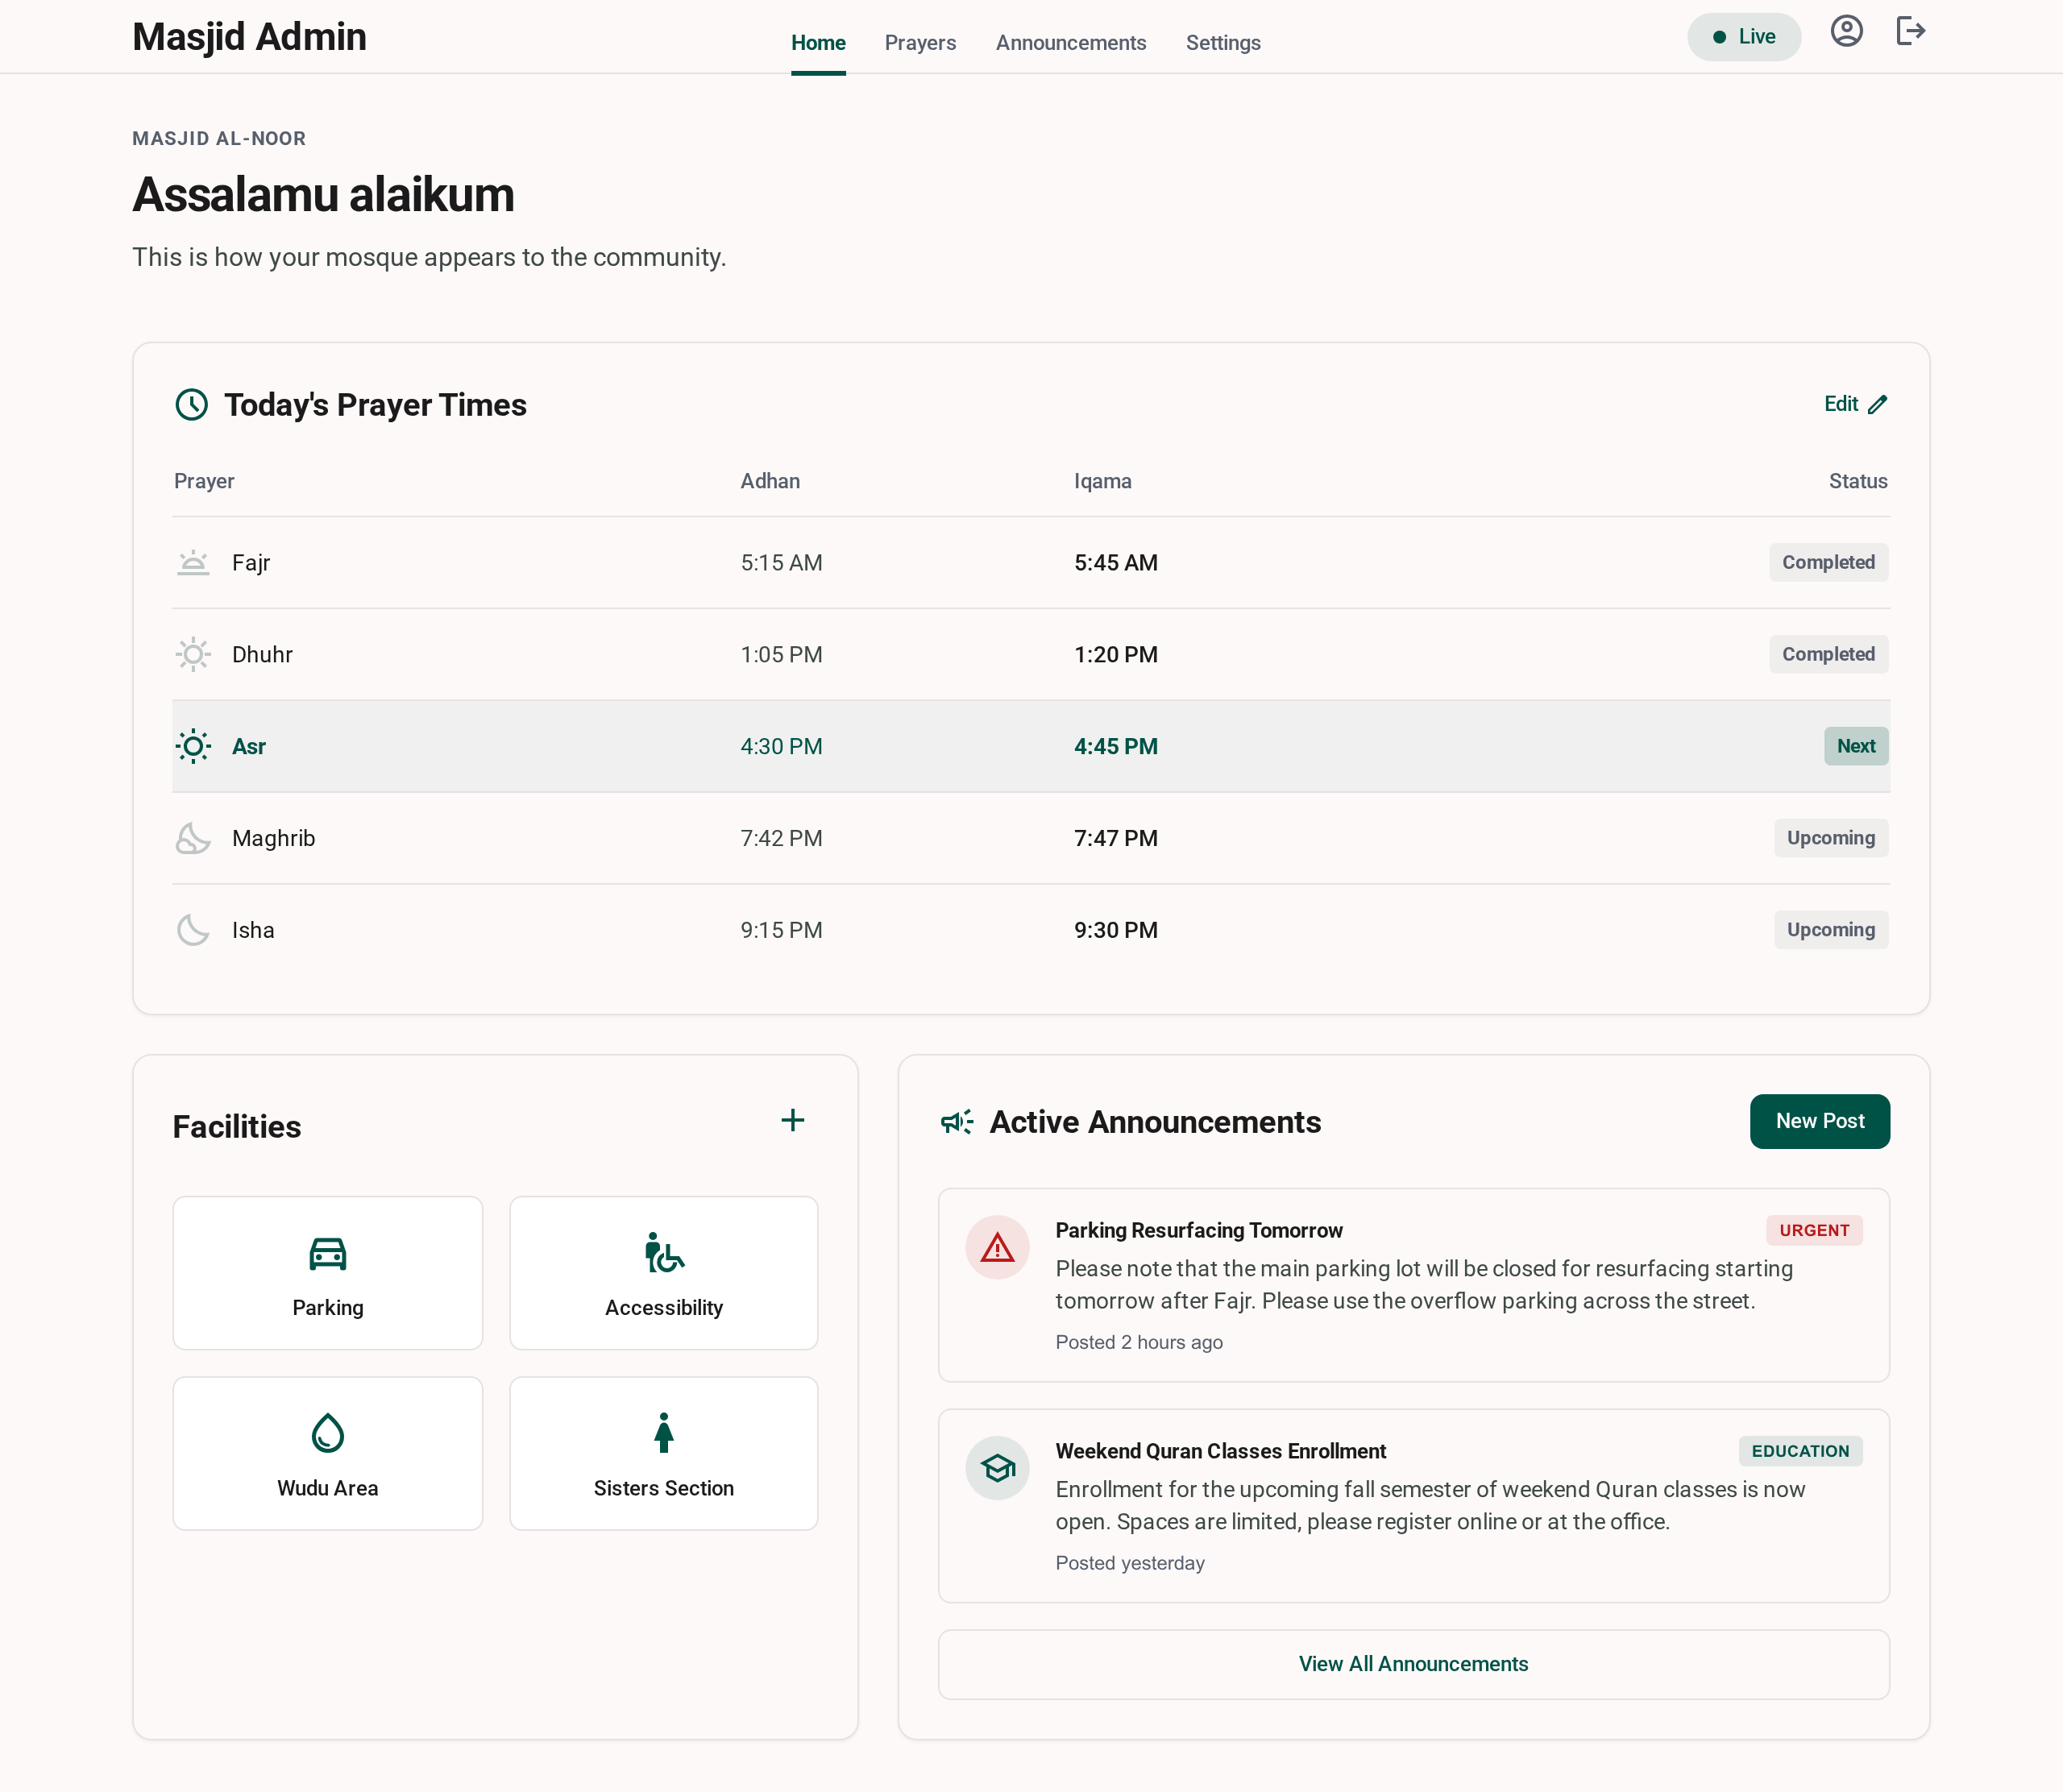Click the water drop Wudu Area icon
The width and height of the screenshot is (2063, 1792).
[x=328, y=1433]
